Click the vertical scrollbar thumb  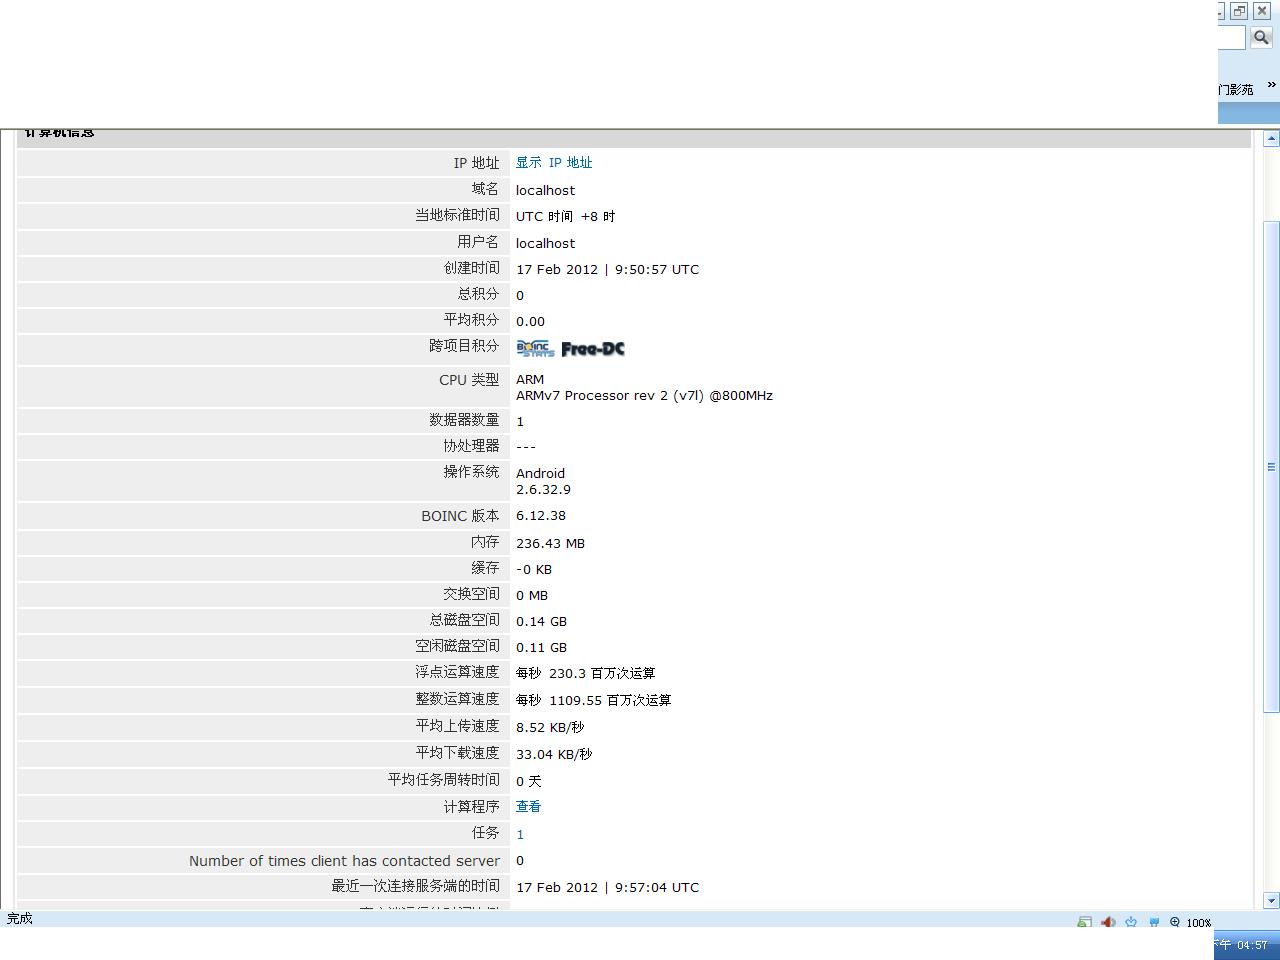click(x=1271, y=466)
